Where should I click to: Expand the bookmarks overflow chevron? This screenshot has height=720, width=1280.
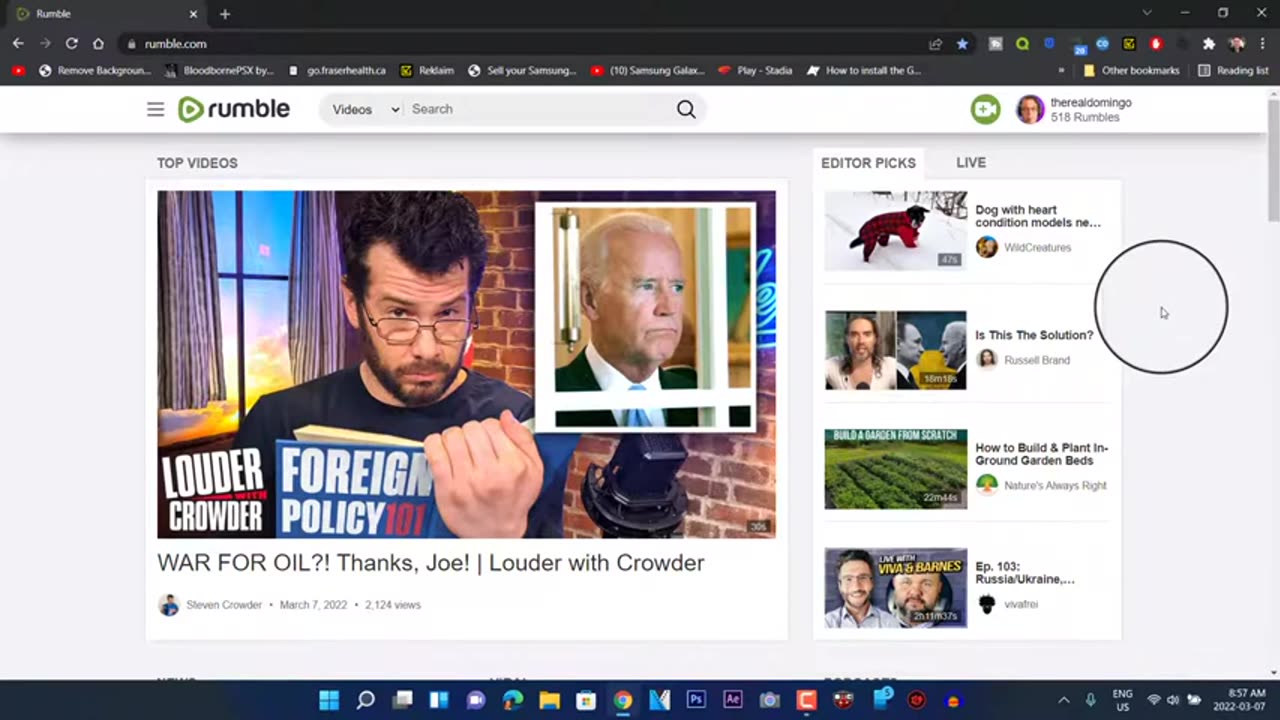1061,71
